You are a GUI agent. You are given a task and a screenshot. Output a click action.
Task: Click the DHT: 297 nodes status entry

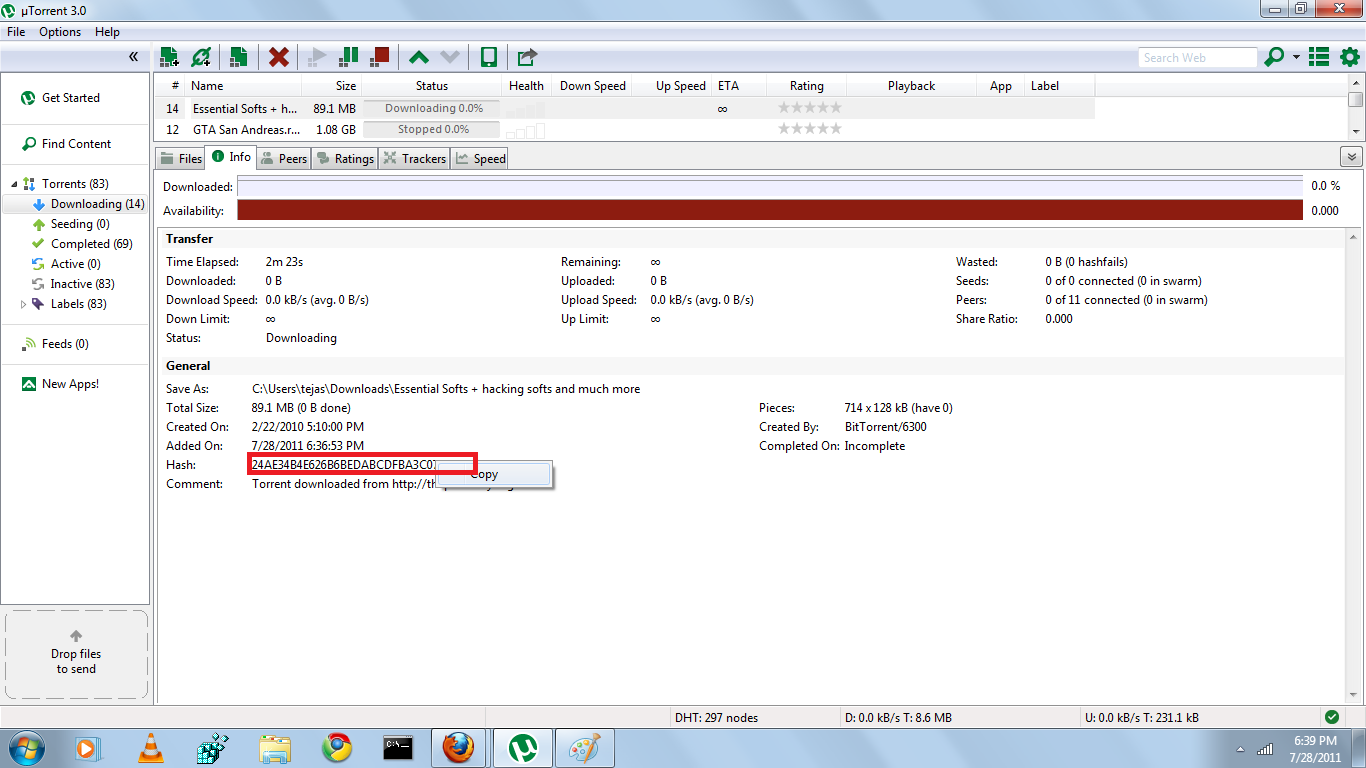[x=716, y=718]
